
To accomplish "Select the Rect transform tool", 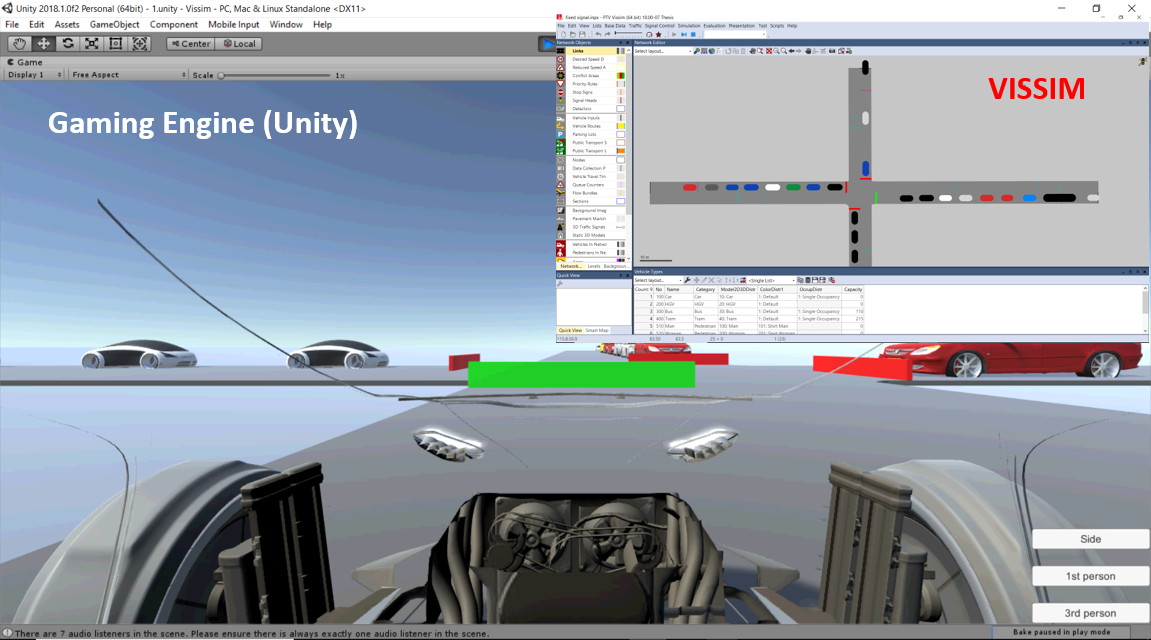I will [x=115, y=44].
